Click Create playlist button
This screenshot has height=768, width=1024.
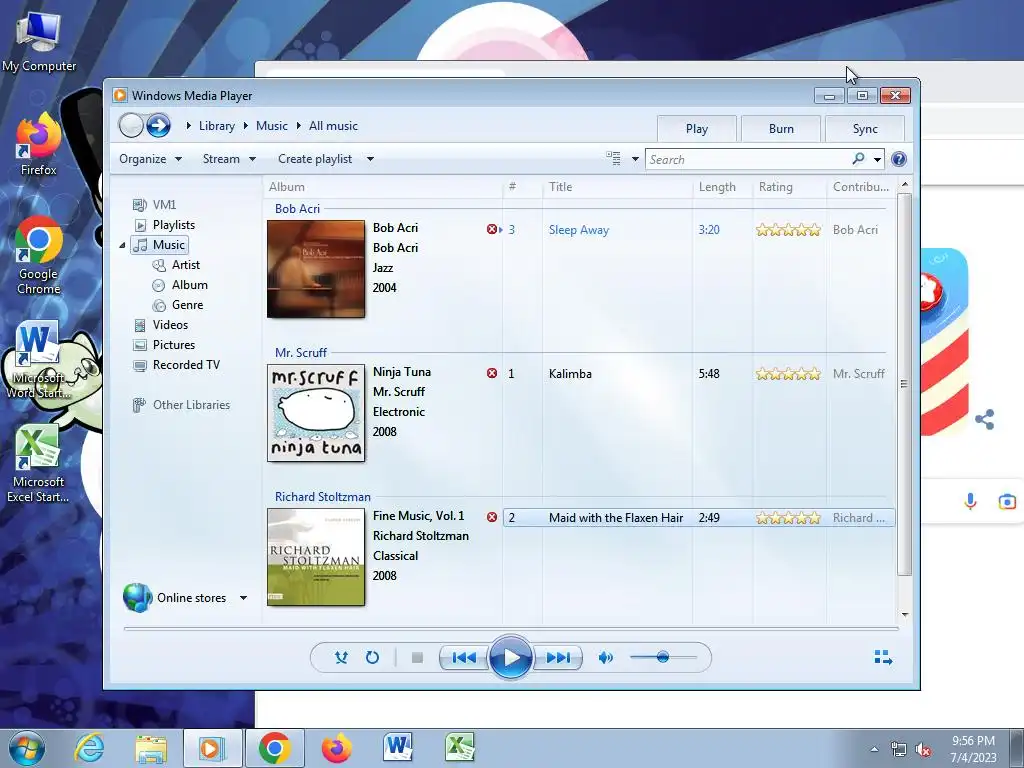(315, 159)
